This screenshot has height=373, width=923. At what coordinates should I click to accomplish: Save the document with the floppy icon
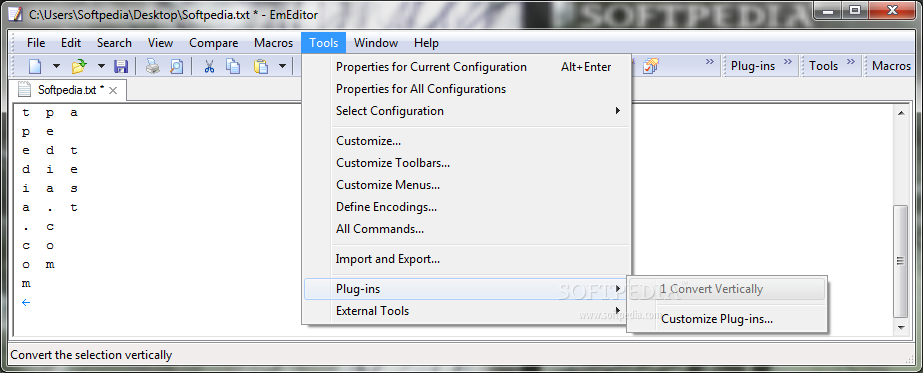click(x=121, y=66)
